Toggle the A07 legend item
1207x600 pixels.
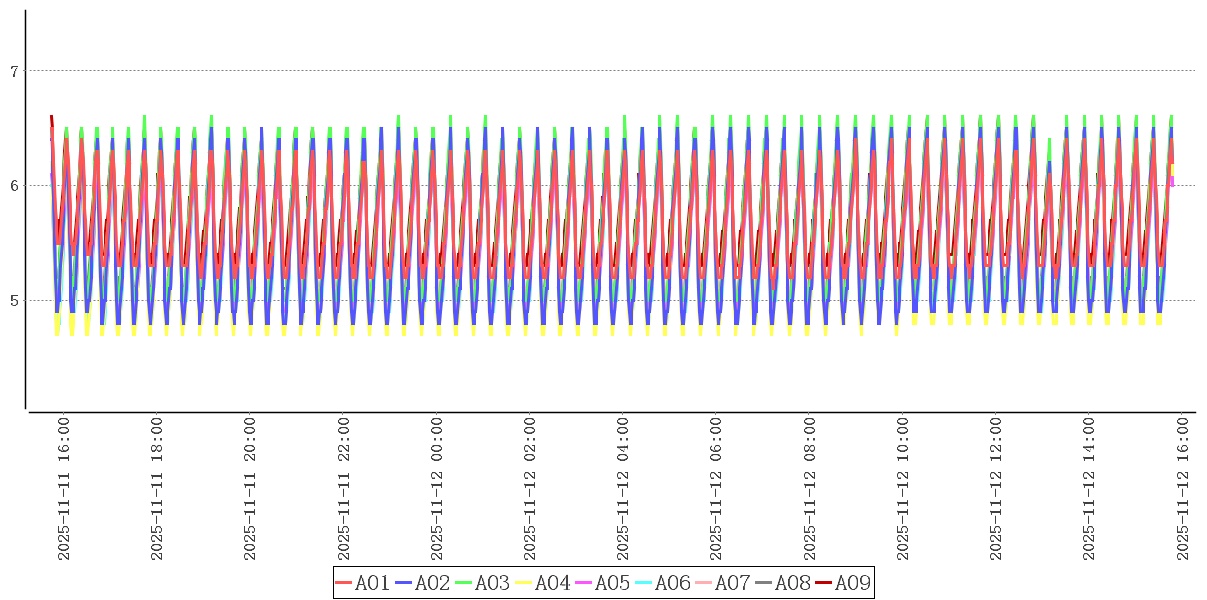point(722,583)
